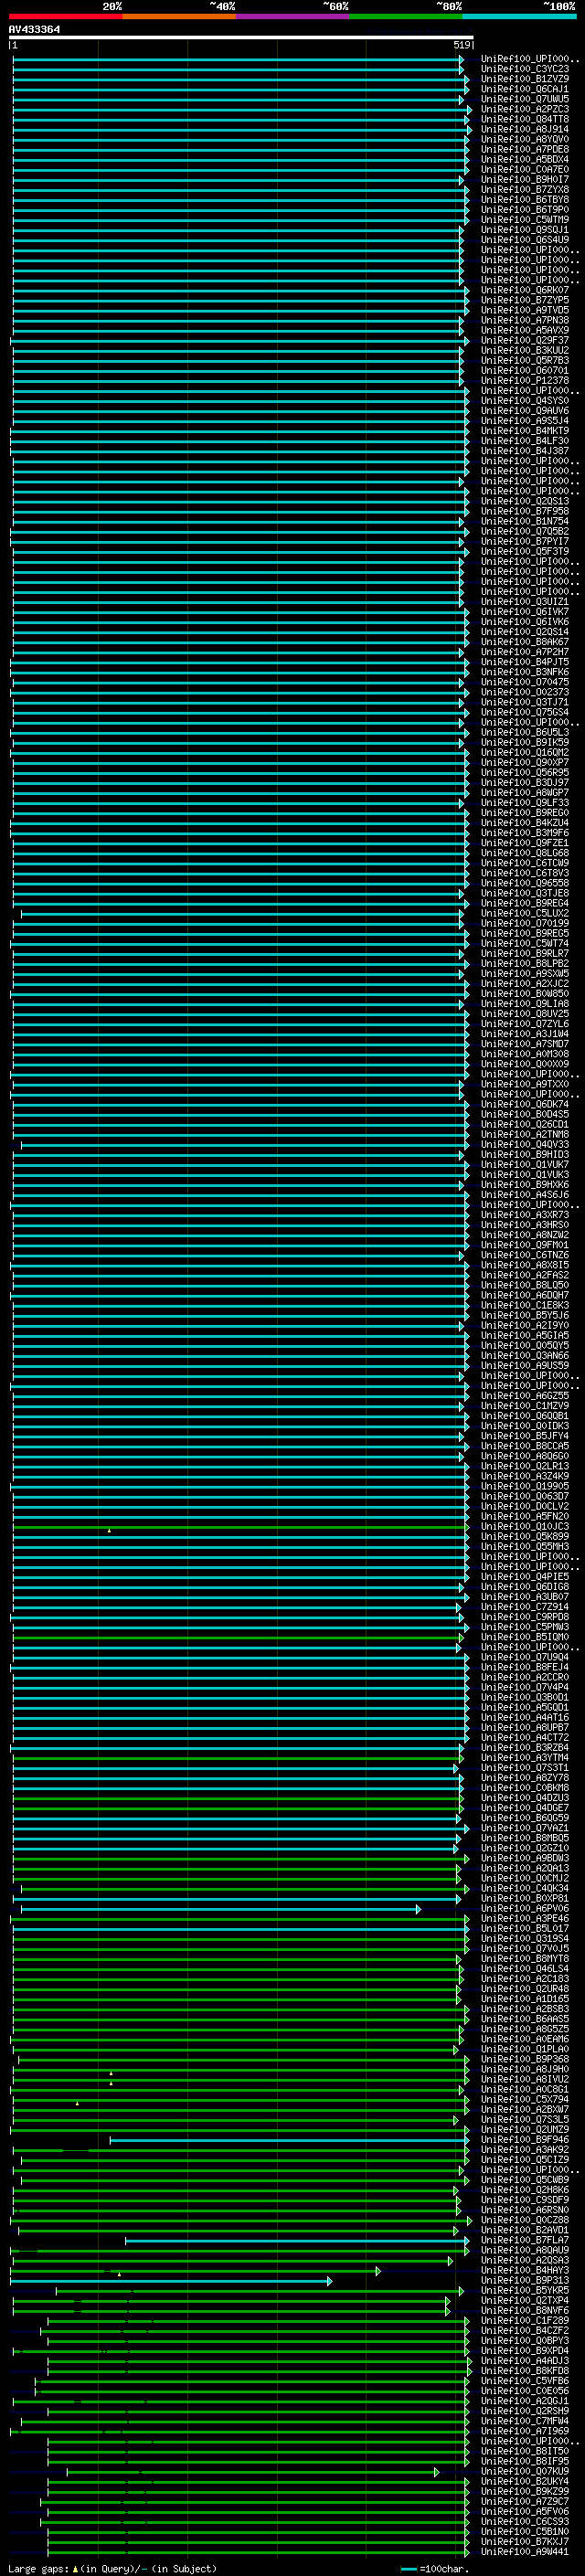Click the cyan ~100% identity legend bar
Viewport: 585px width, 2576px height.
coord(520,16)
